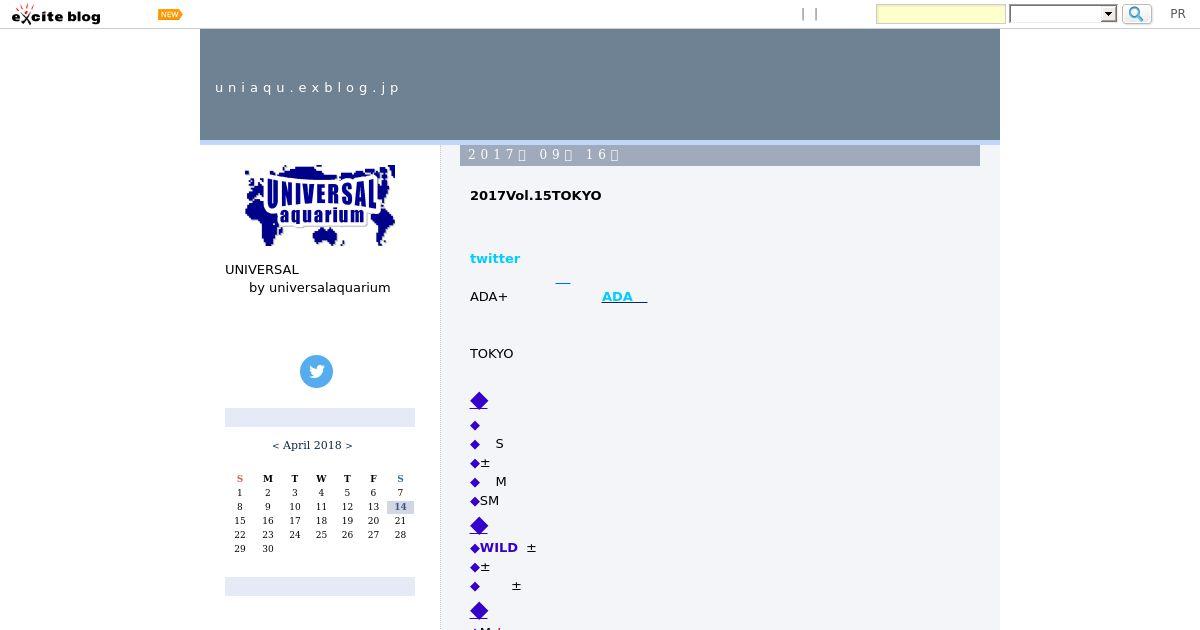Click the ADA+ text
This screenshot has width=1200, height=630.
click(x=489, y=296)
